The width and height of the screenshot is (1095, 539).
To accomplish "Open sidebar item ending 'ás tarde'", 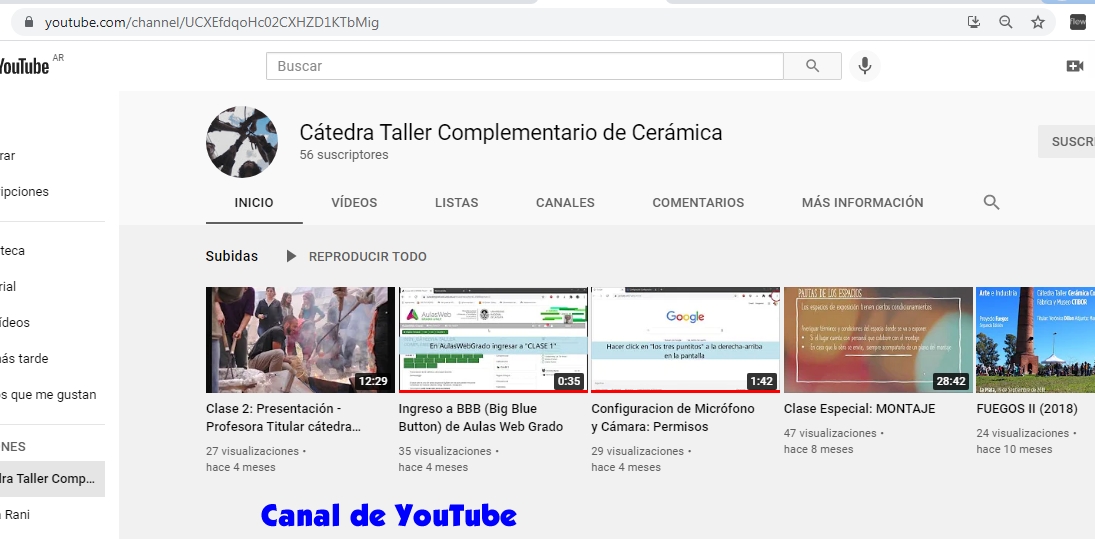I will tap(24, 358).
